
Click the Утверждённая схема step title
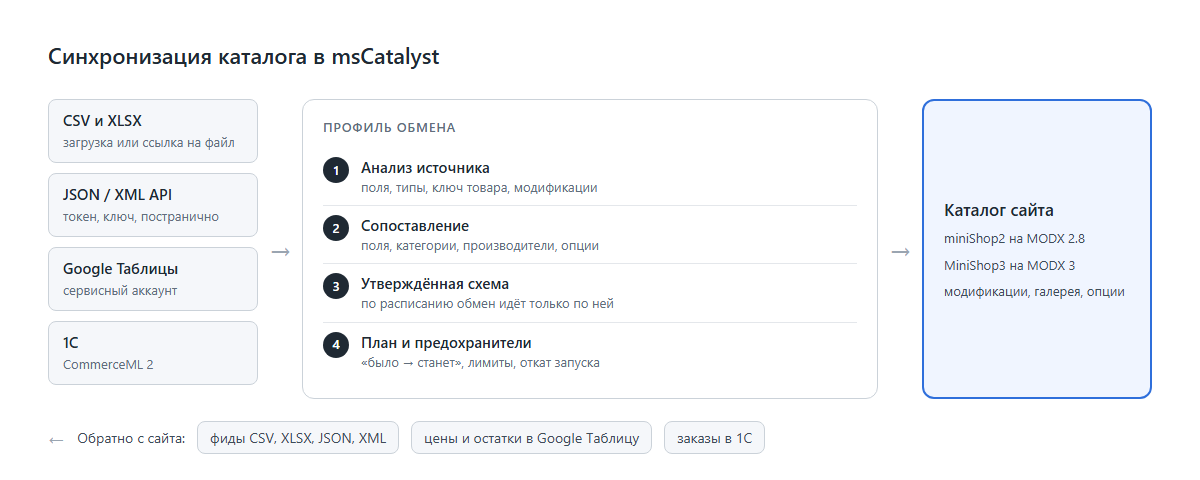coord(435,284)
